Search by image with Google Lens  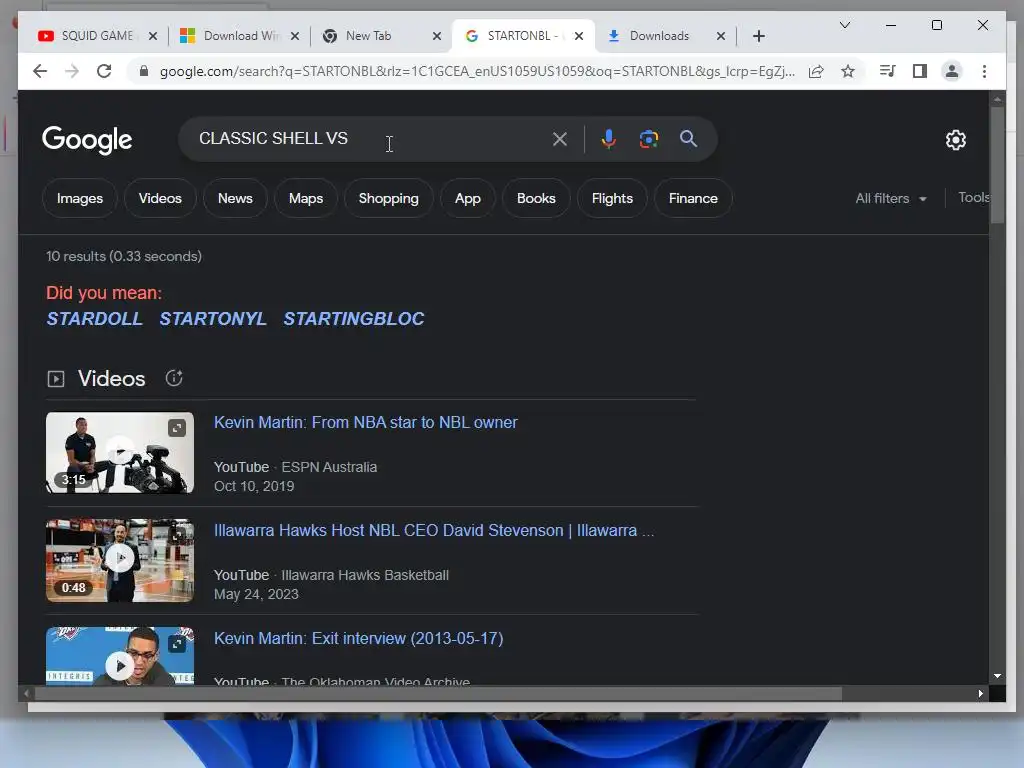click(x=648, y=139)
